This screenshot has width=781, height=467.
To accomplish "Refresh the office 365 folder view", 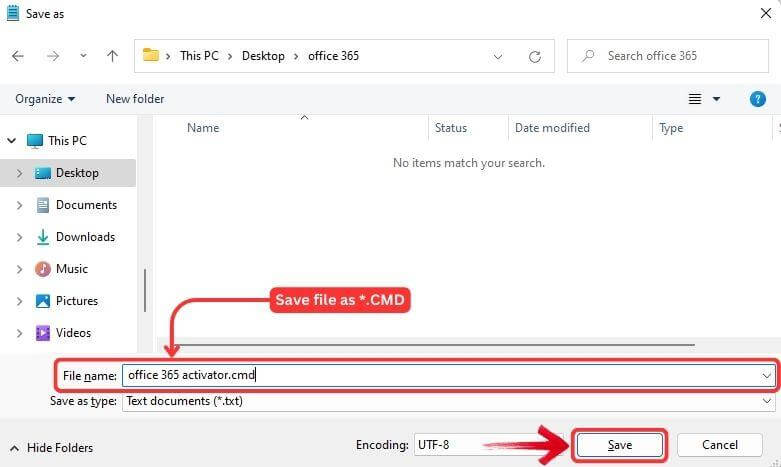I will (534, 56).
